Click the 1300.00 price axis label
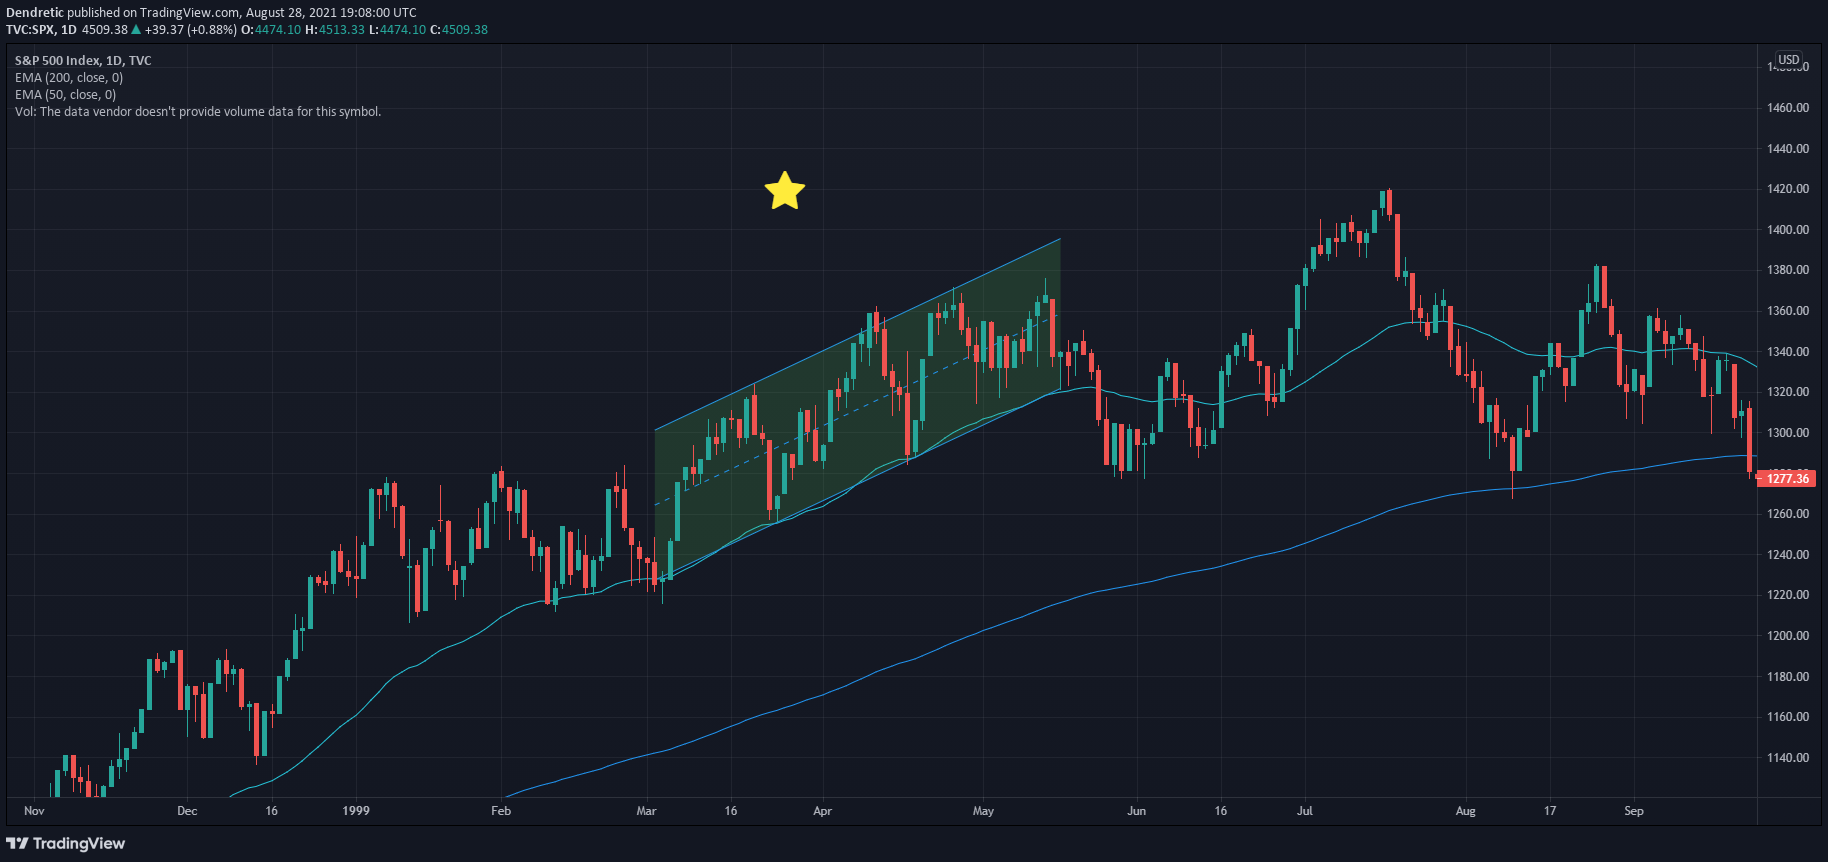 coord(1788,433)
